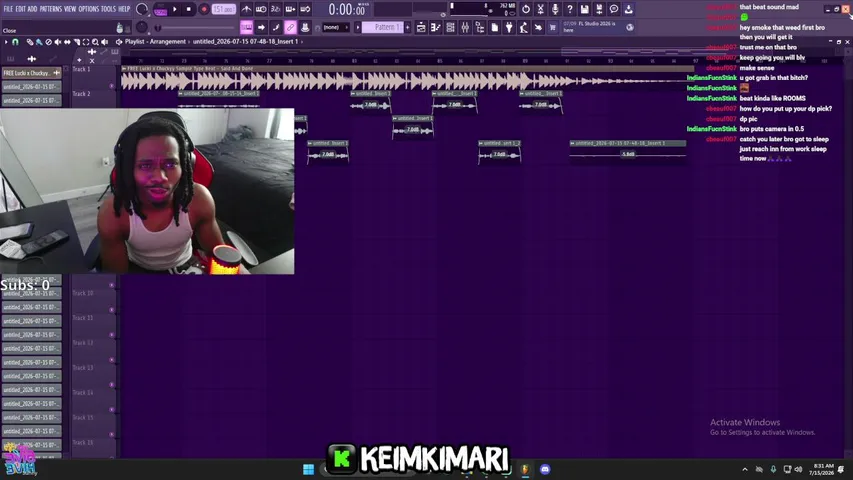Click the 0:00:00 time display
This screenshot has width=853, height=480.
tap(347, 9)
